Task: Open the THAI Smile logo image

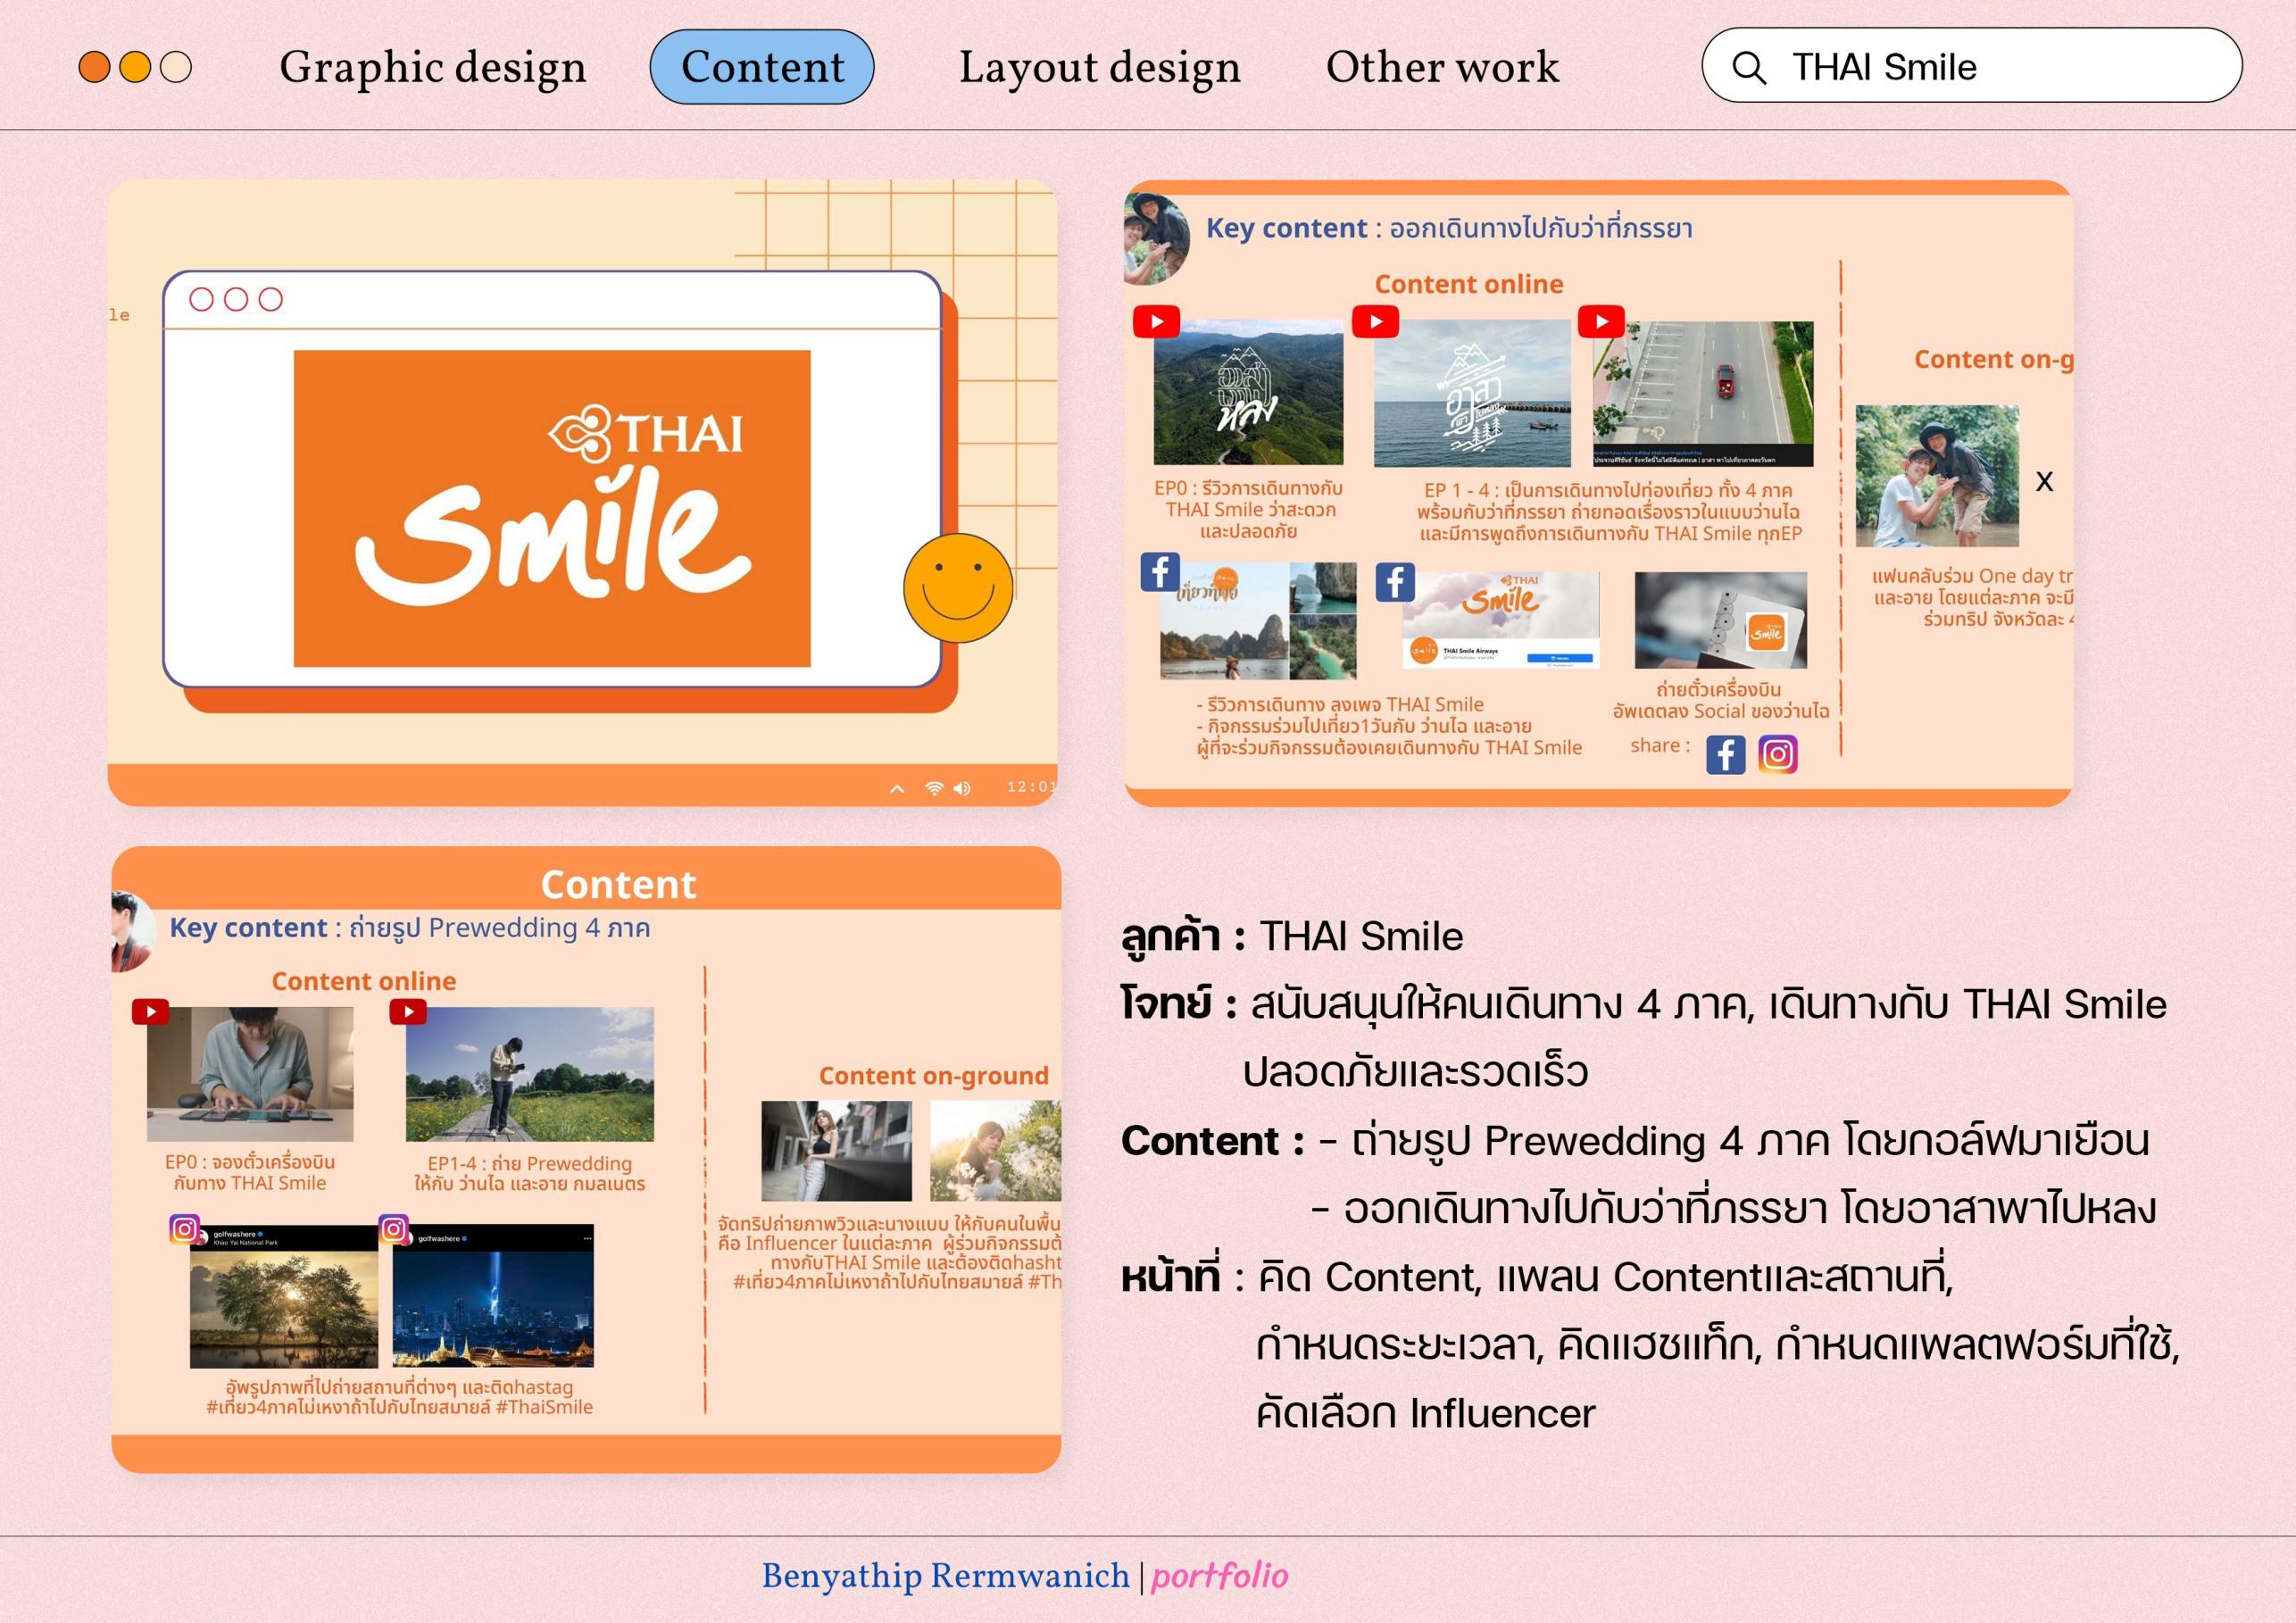Action: pos(551,508)
